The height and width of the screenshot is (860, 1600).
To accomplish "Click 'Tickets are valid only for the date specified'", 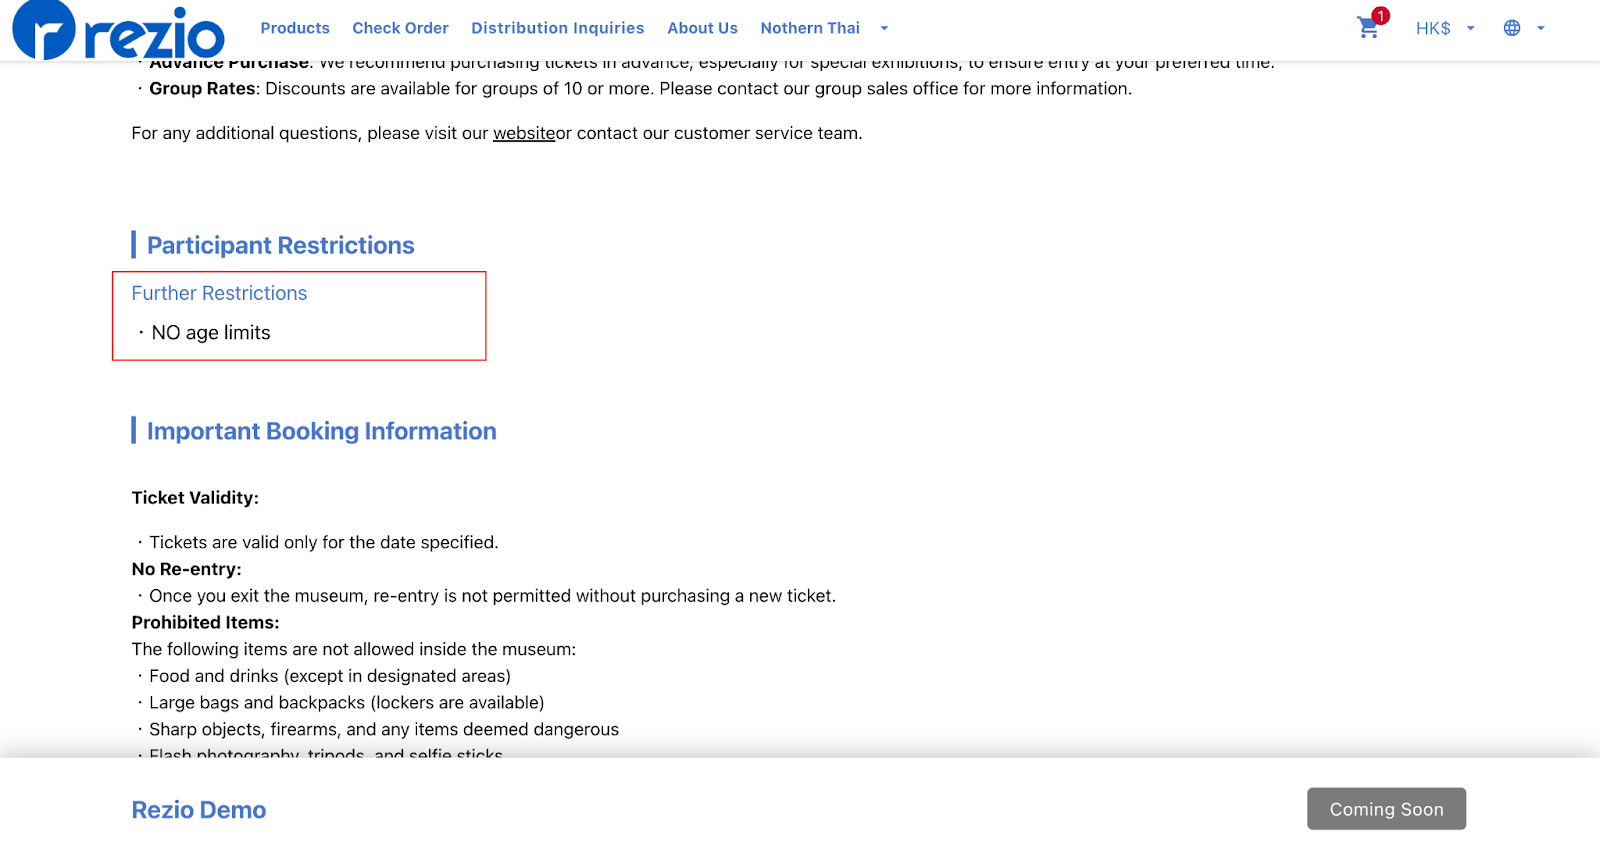I will point(324,542).
